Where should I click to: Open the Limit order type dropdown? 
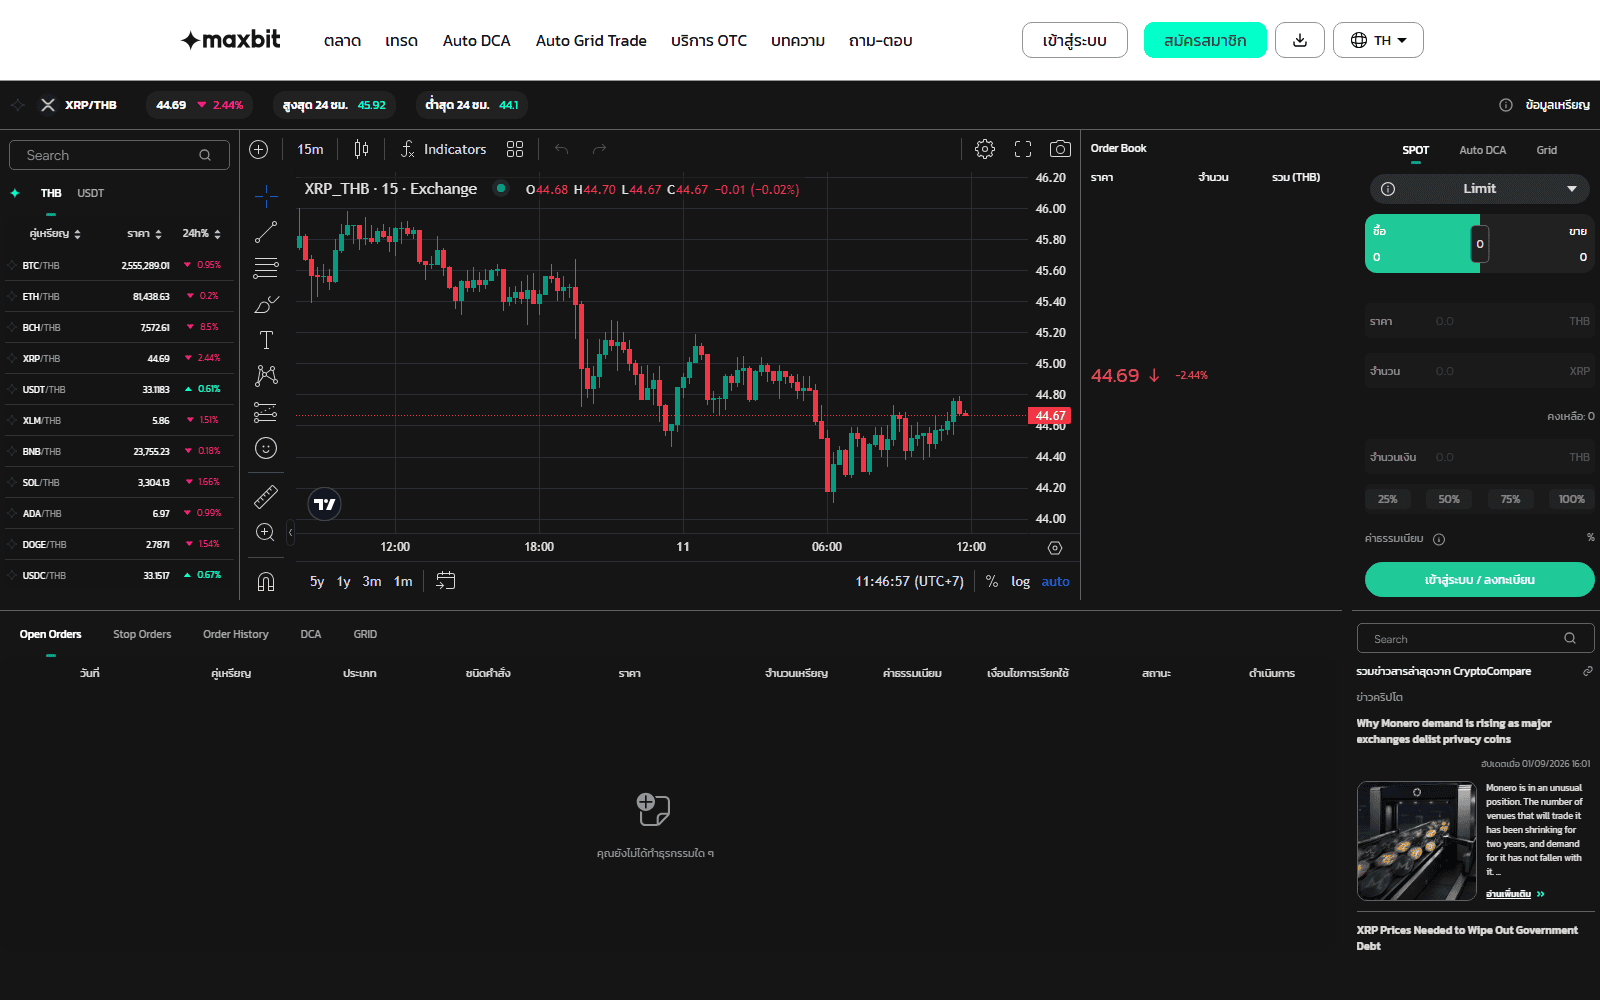point(1480,189)
